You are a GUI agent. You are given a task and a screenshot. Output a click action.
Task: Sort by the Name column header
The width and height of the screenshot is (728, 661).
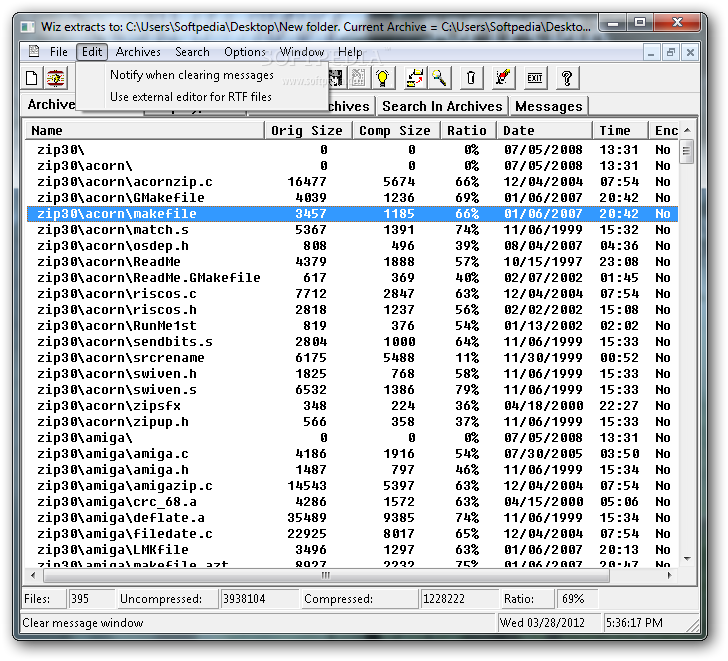[144, 130]
